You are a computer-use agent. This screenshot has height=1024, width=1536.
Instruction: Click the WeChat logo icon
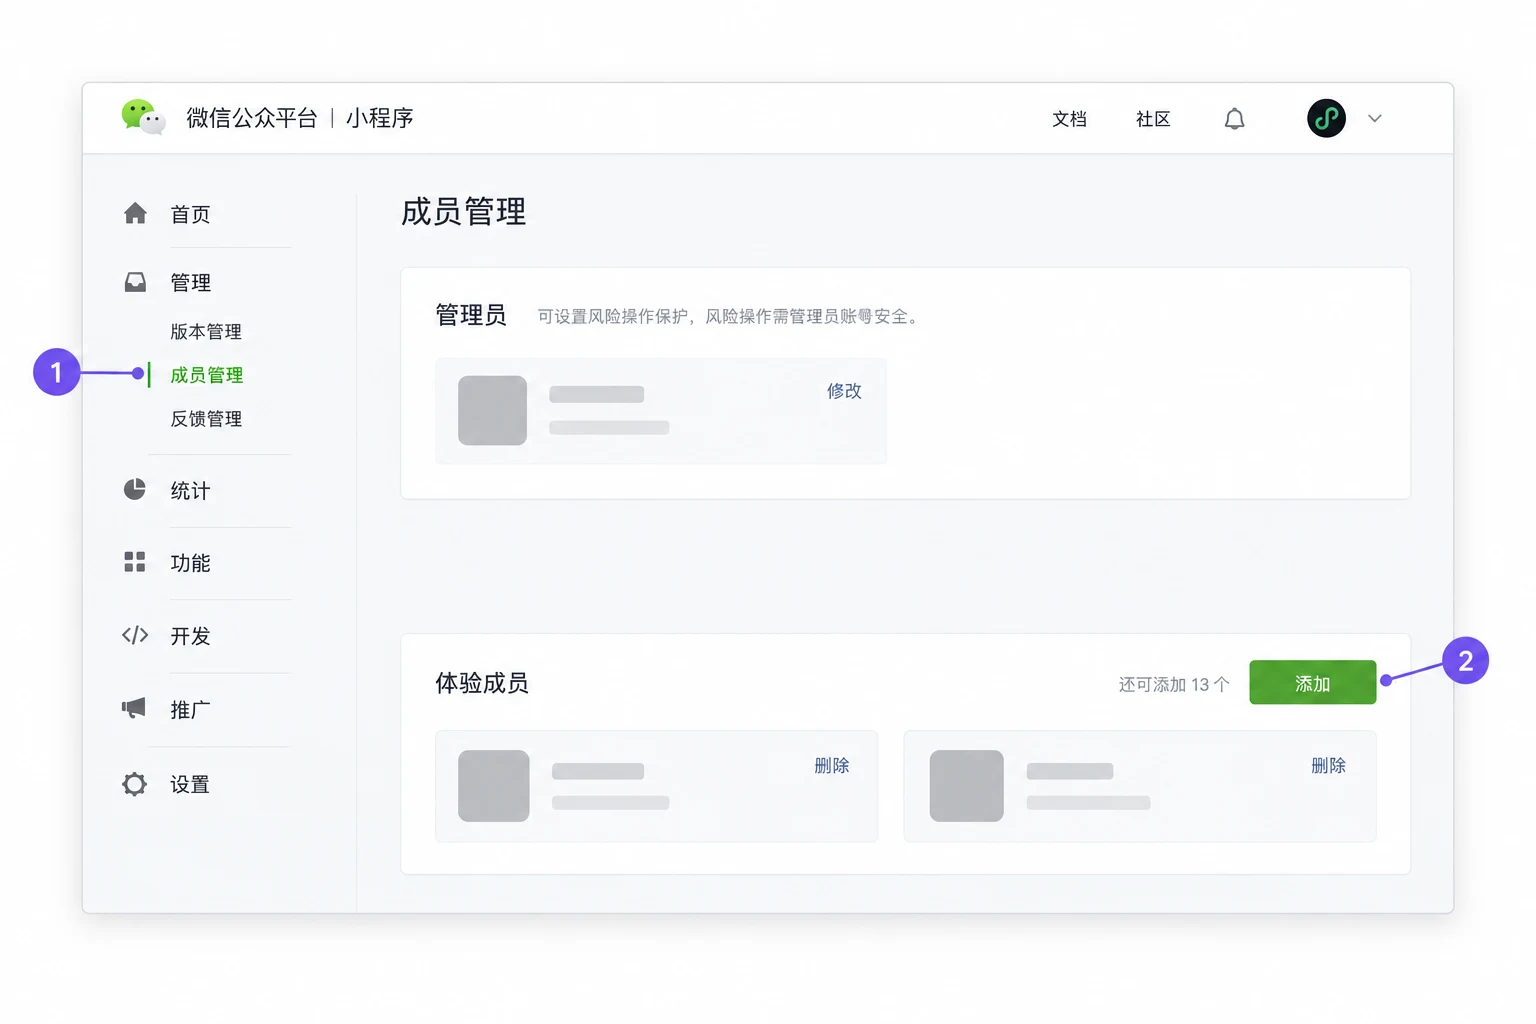point(143,117)
